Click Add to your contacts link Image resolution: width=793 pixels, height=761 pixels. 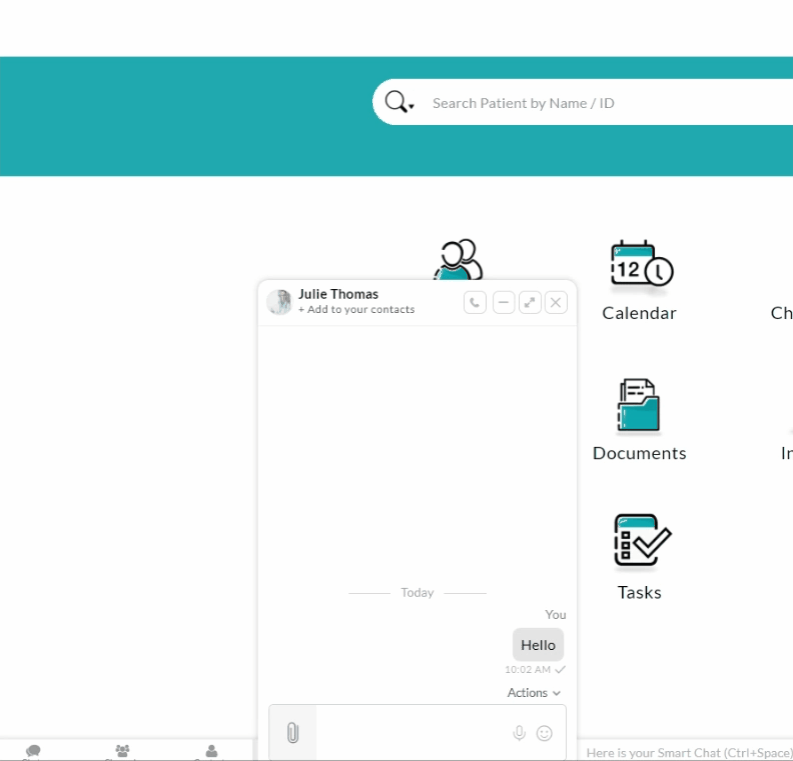(356, 310)
